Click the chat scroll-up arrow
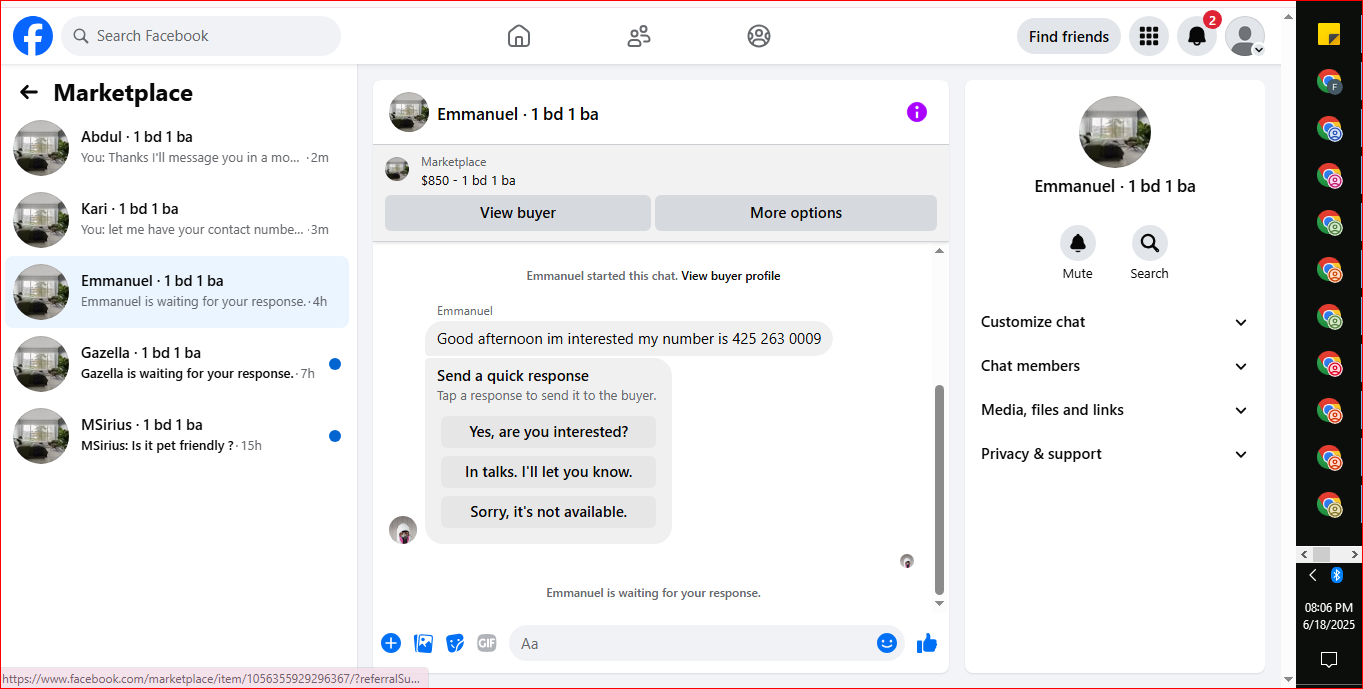Image resolution: width=1363 pixels, height=689 pixels. coord(938,251)
